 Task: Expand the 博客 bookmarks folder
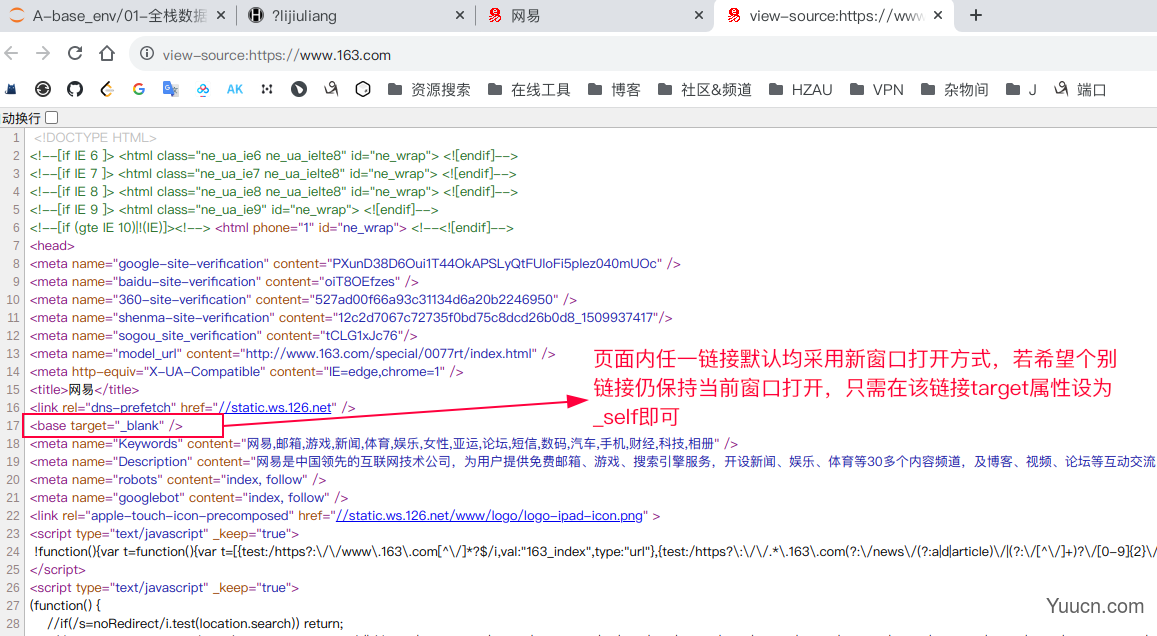point(614,89)
